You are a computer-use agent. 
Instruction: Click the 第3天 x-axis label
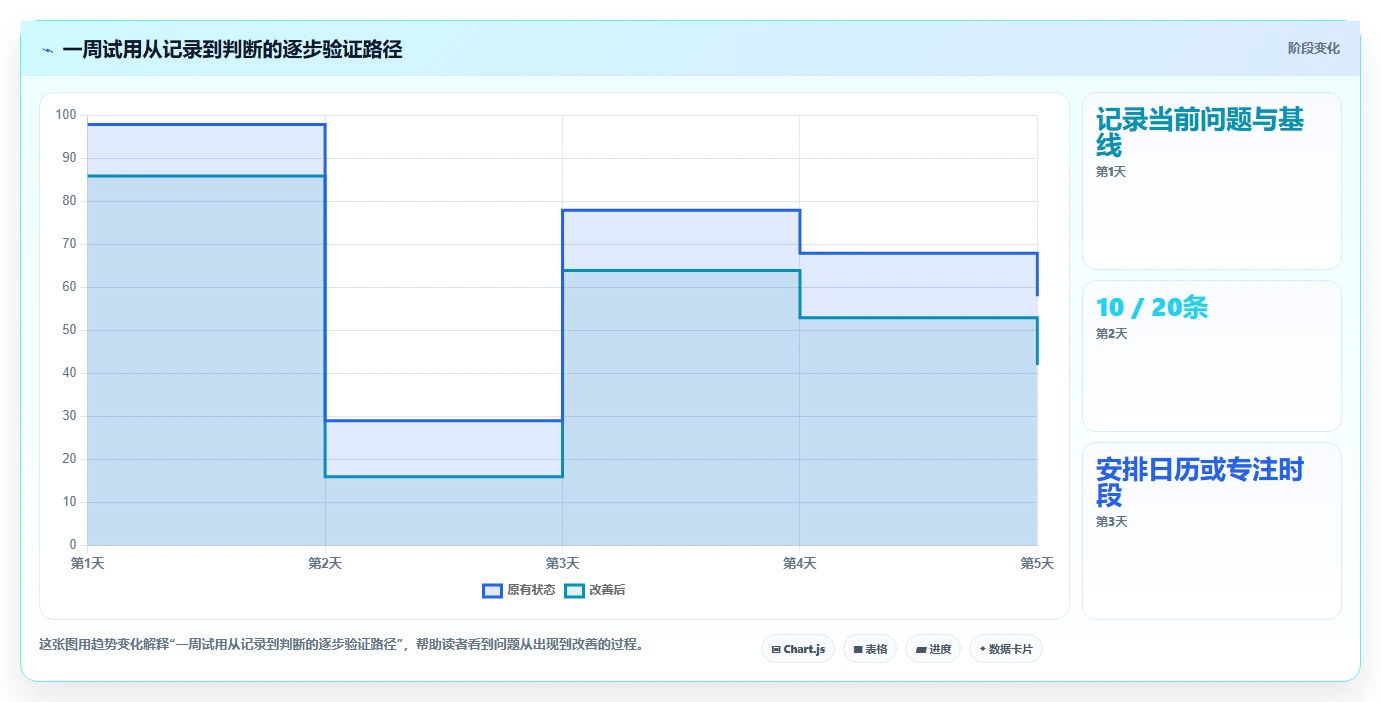point(562,564)
